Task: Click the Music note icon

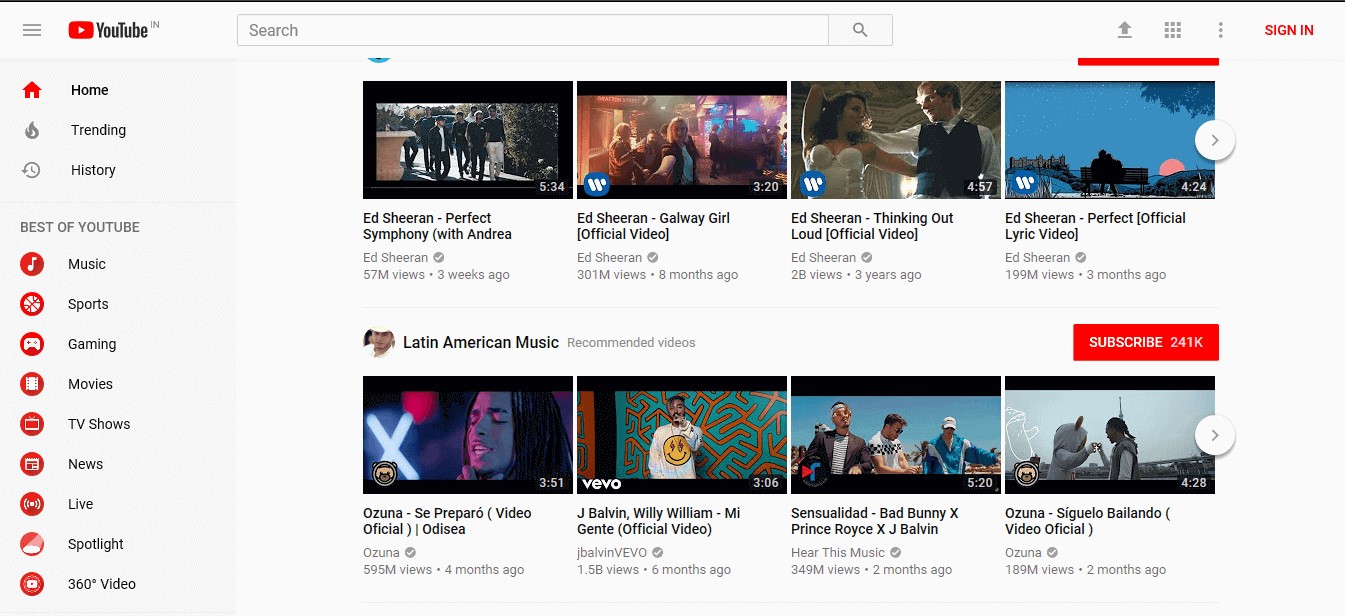Action: coord(32,264)
